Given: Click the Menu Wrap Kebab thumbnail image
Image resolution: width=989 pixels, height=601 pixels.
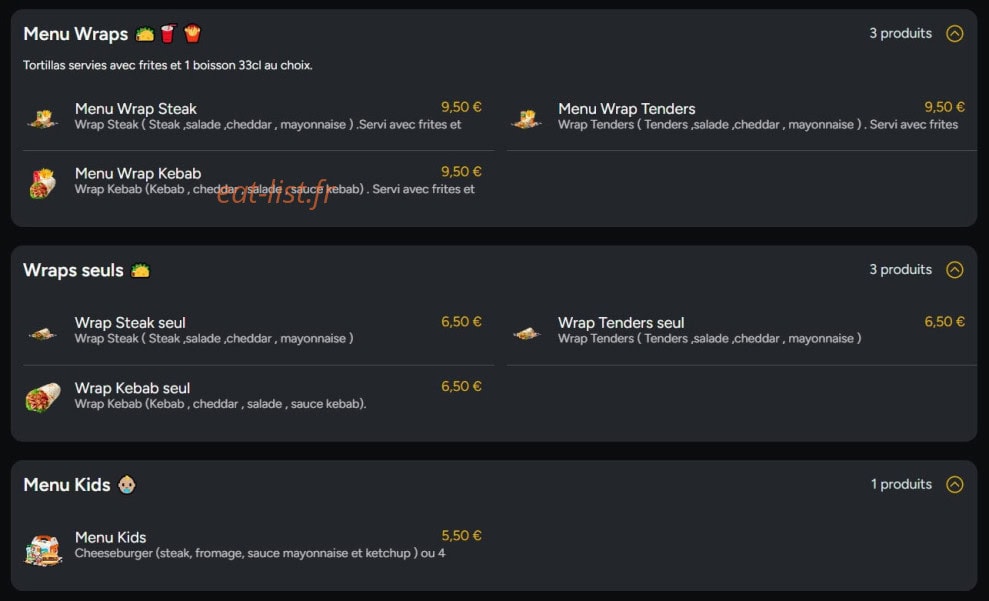Looking at the screenshot, I should click(x=43, y=183).
